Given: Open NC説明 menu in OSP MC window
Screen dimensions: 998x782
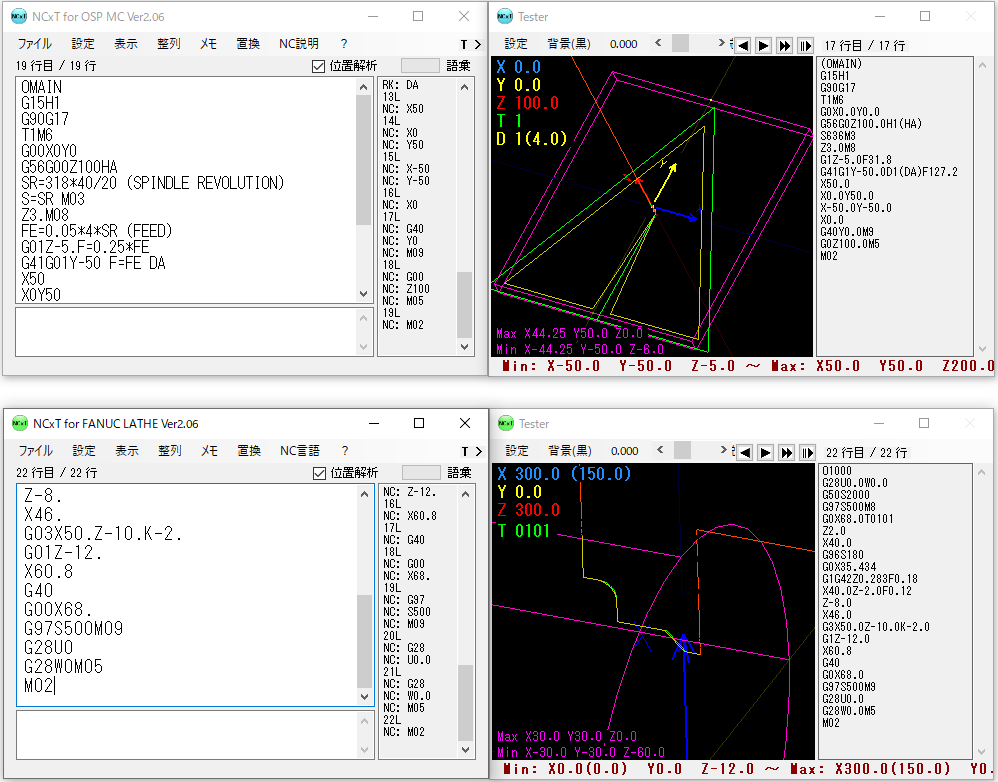Looking at the screenshot, I should point(299,44).
